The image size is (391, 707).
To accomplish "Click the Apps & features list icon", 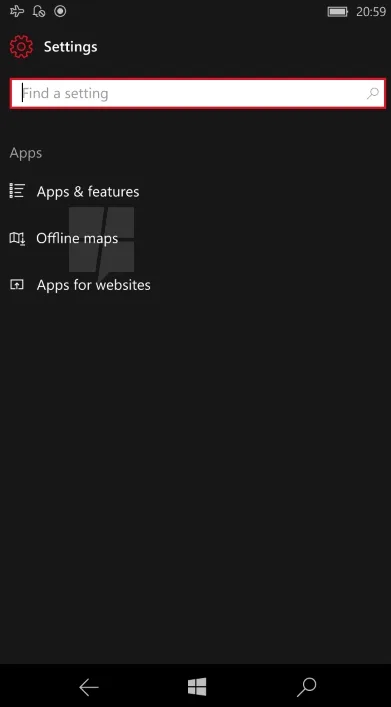I will point(17,191).
